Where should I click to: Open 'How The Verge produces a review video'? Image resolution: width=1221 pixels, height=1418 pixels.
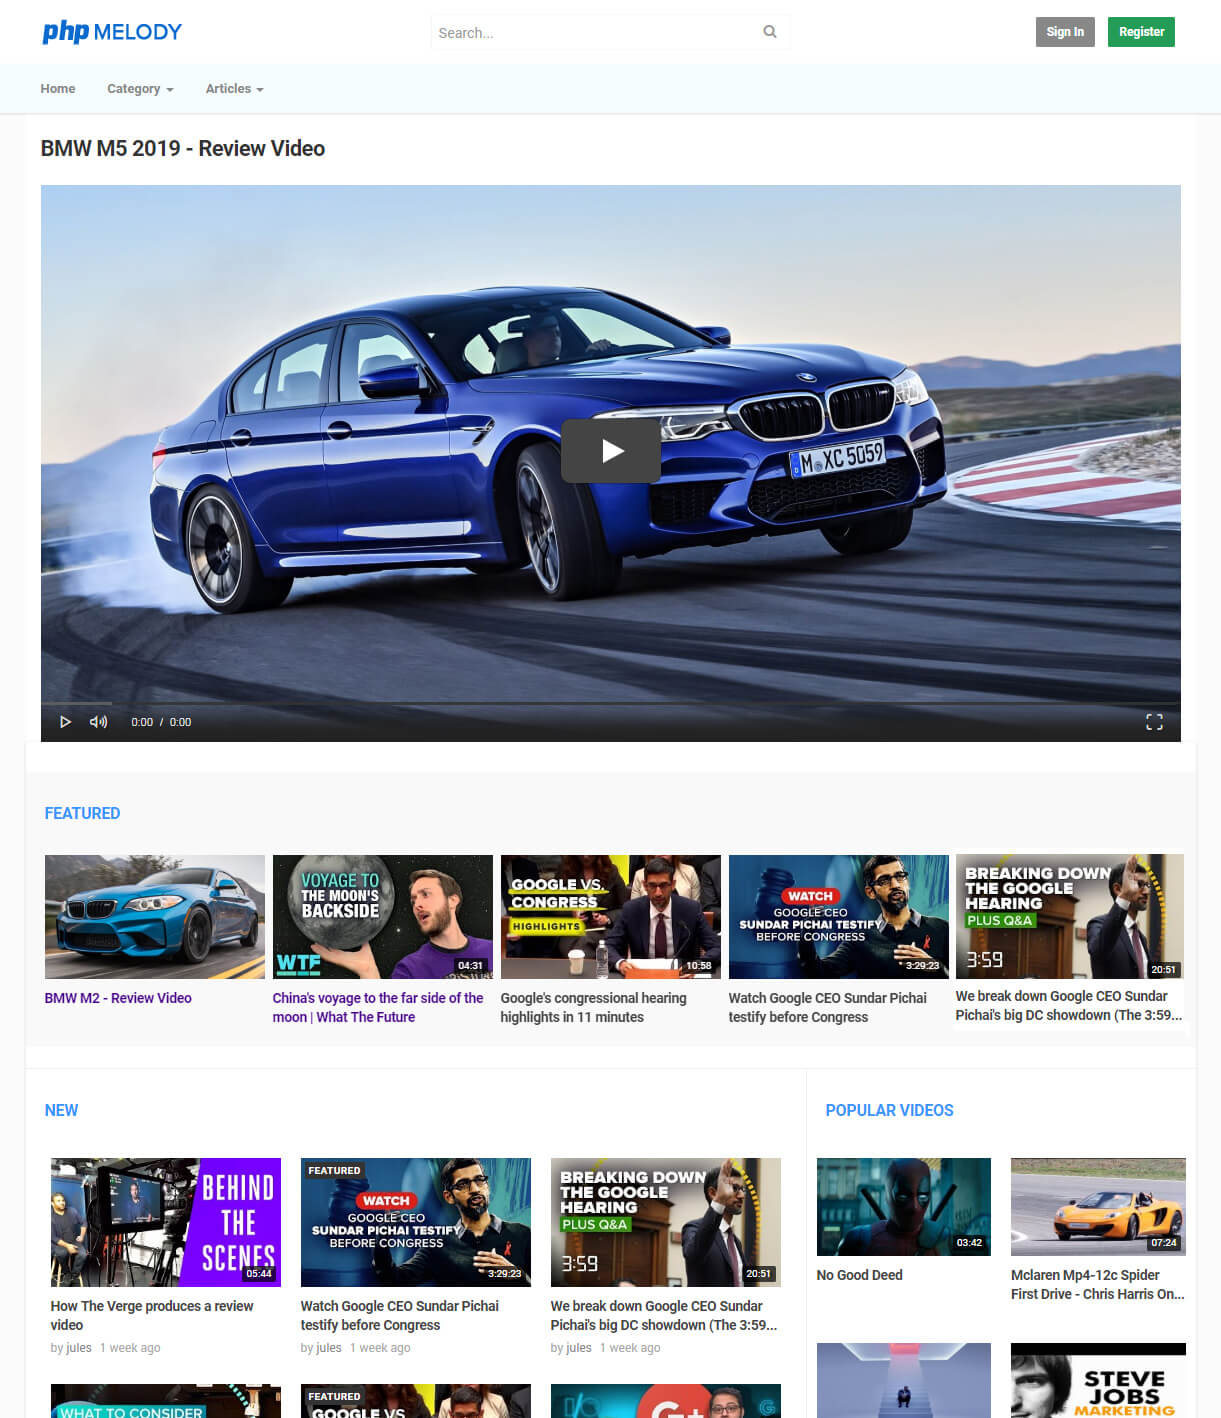tap(152, 1315)
